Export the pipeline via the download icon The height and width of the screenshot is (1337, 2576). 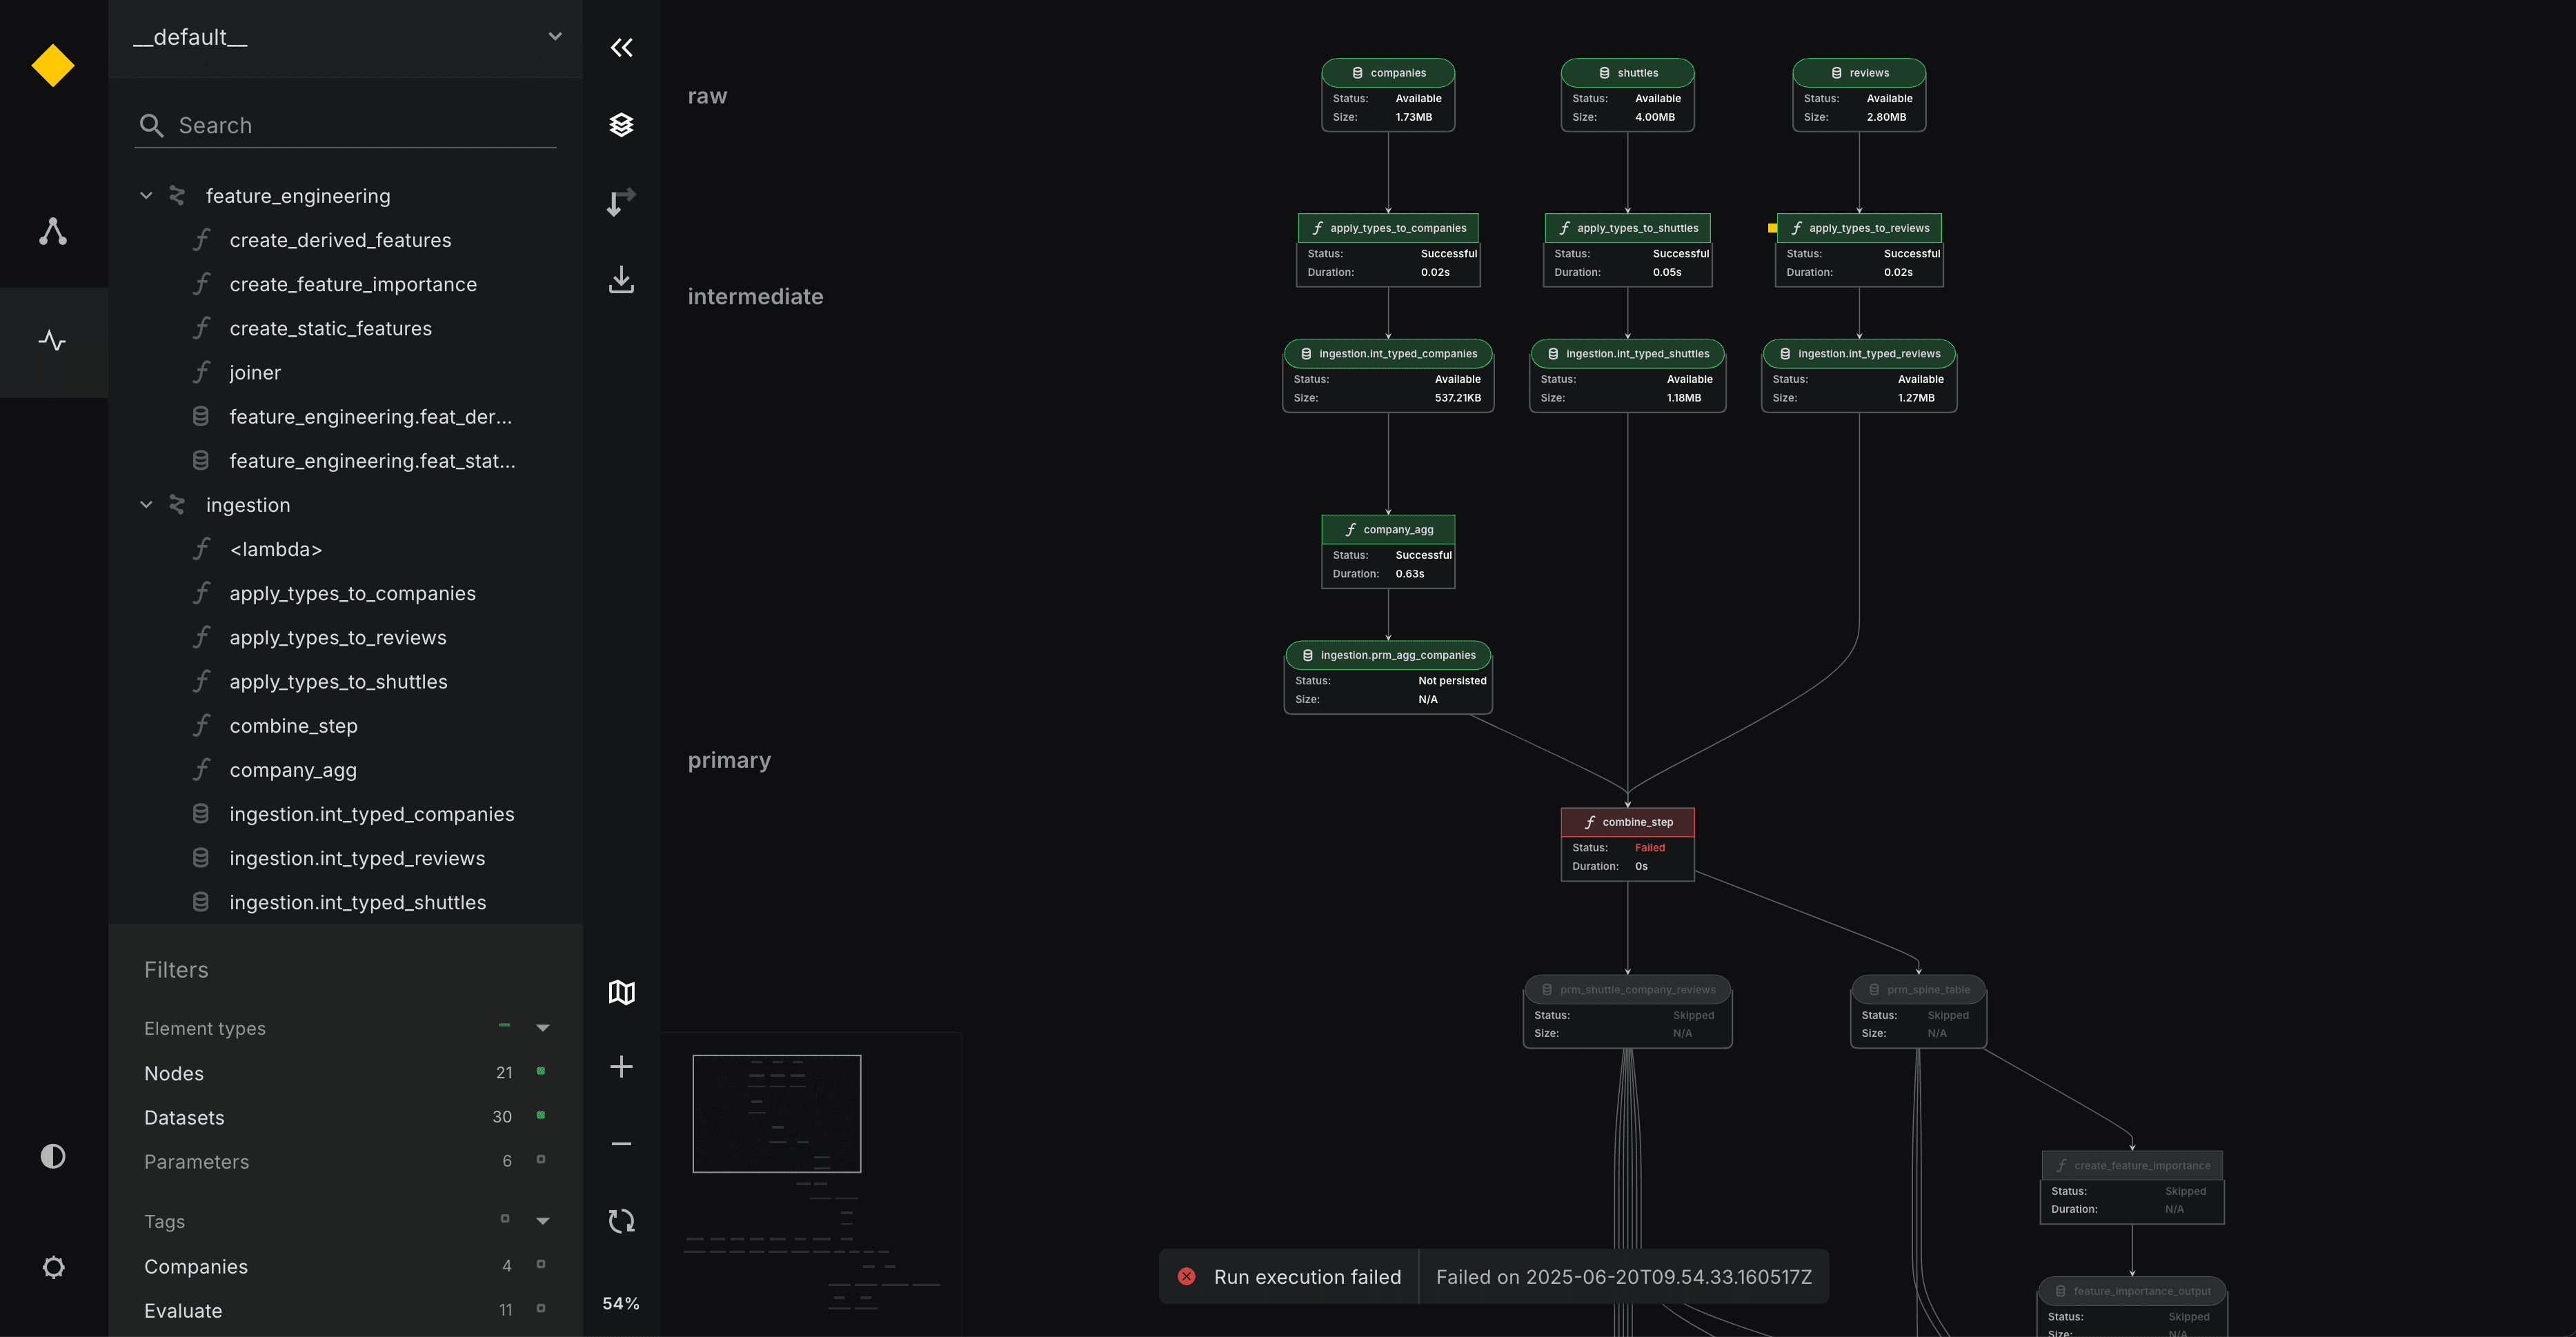pyautogui.click(x=621, y=280)
